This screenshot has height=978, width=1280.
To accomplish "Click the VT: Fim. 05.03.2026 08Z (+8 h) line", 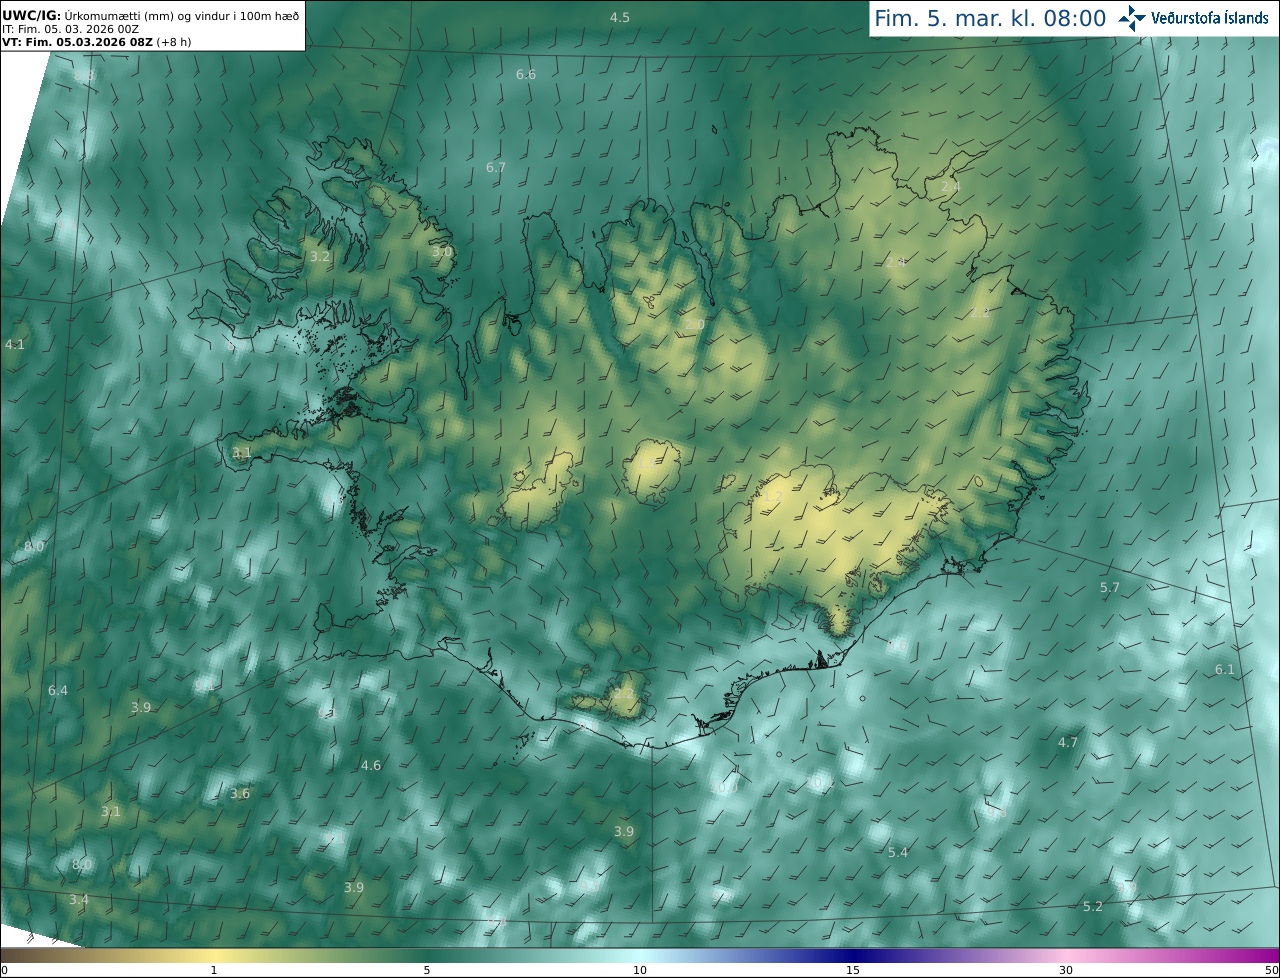I will point(97,43).
